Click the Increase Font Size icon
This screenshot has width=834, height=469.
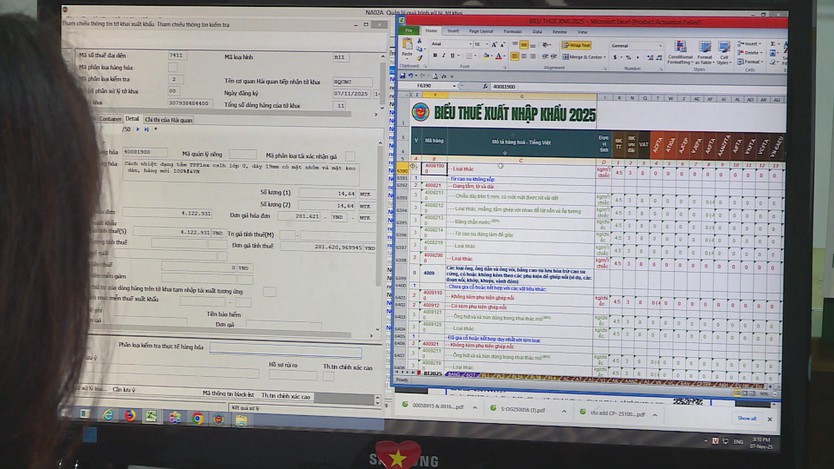click(x=494, y=45)
